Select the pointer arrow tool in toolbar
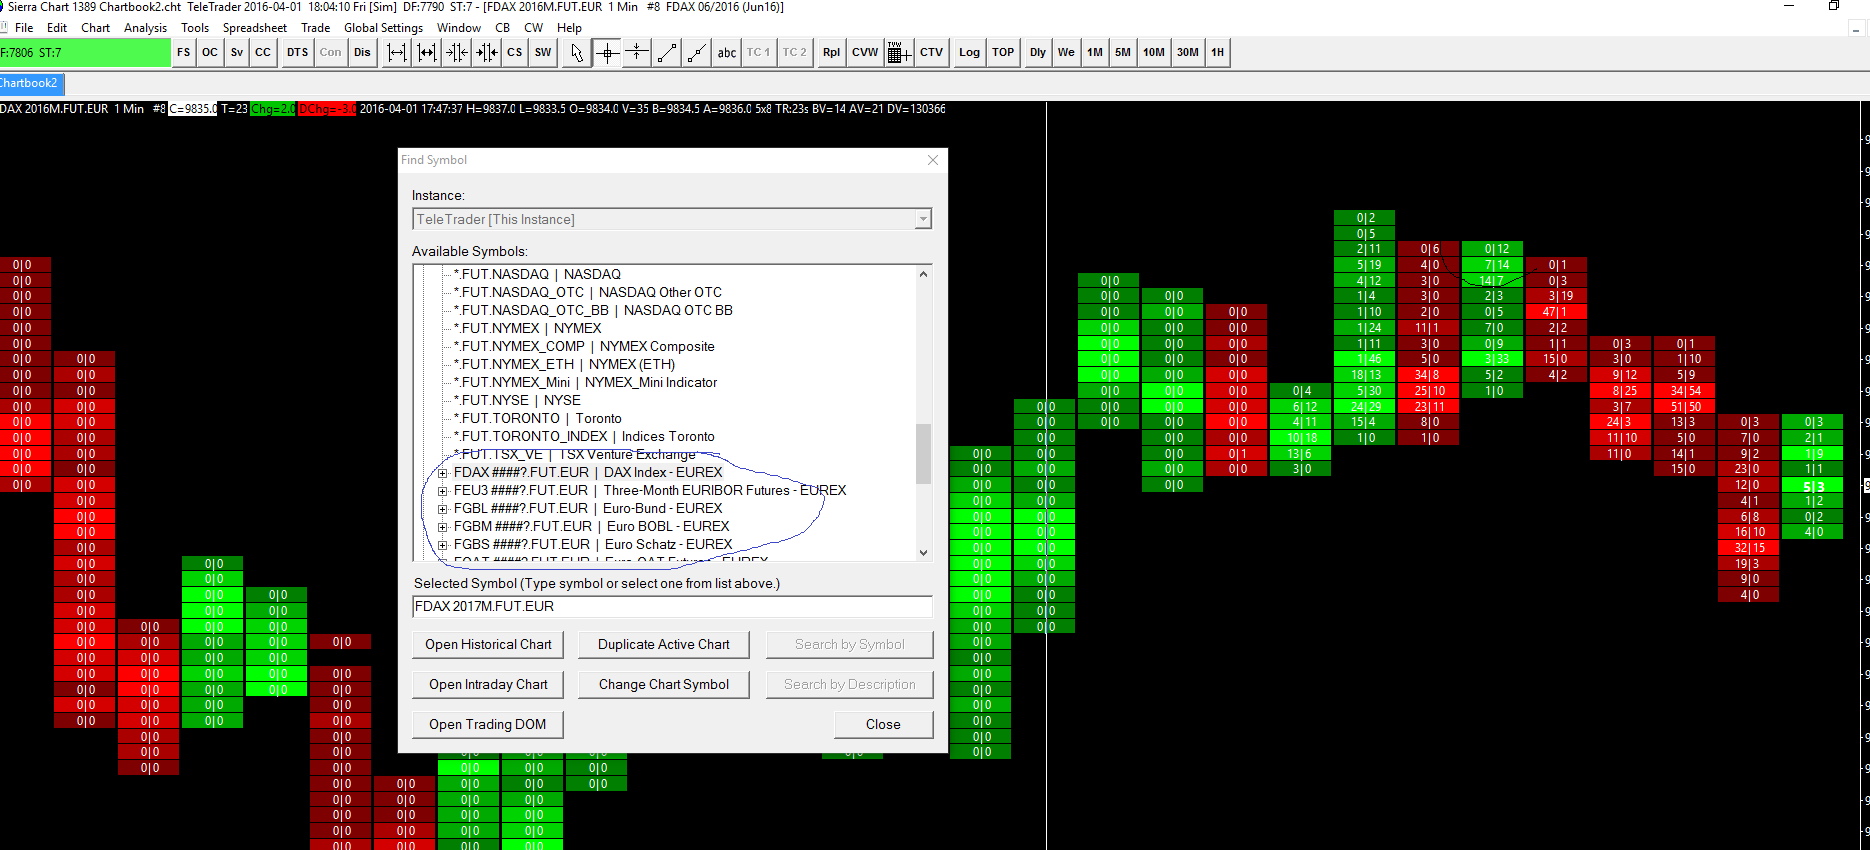This screenshot has height=850, width=1870. (576, 53)
